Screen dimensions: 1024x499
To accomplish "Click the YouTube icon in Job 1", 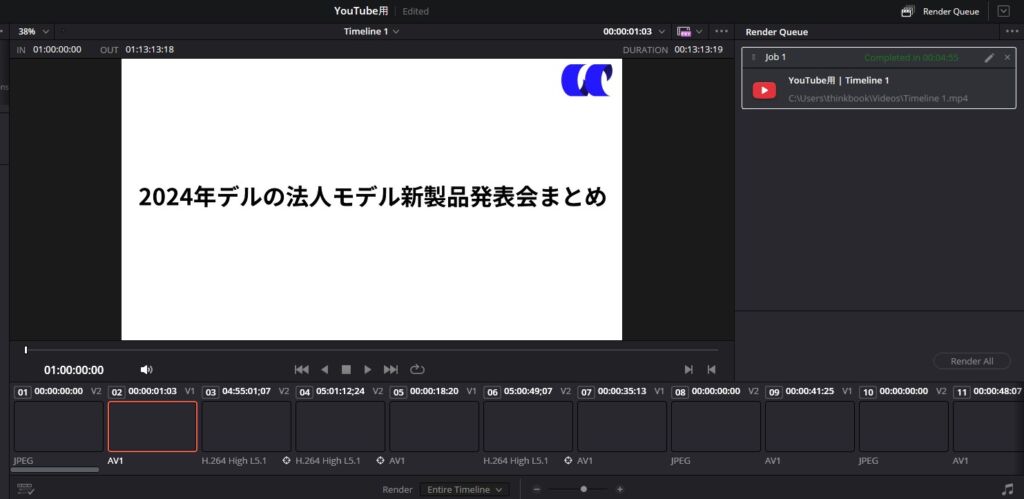I will pos(764,90).
